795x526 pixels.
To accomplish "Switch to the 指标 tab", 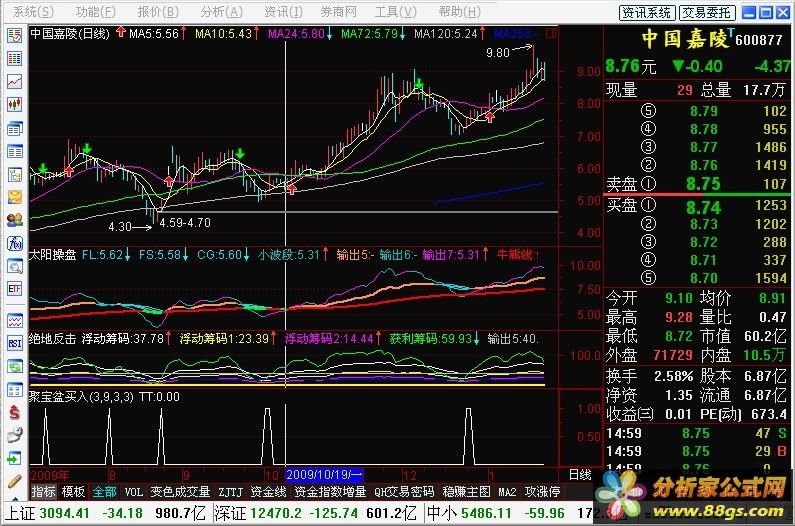I will tap(44, 492).
